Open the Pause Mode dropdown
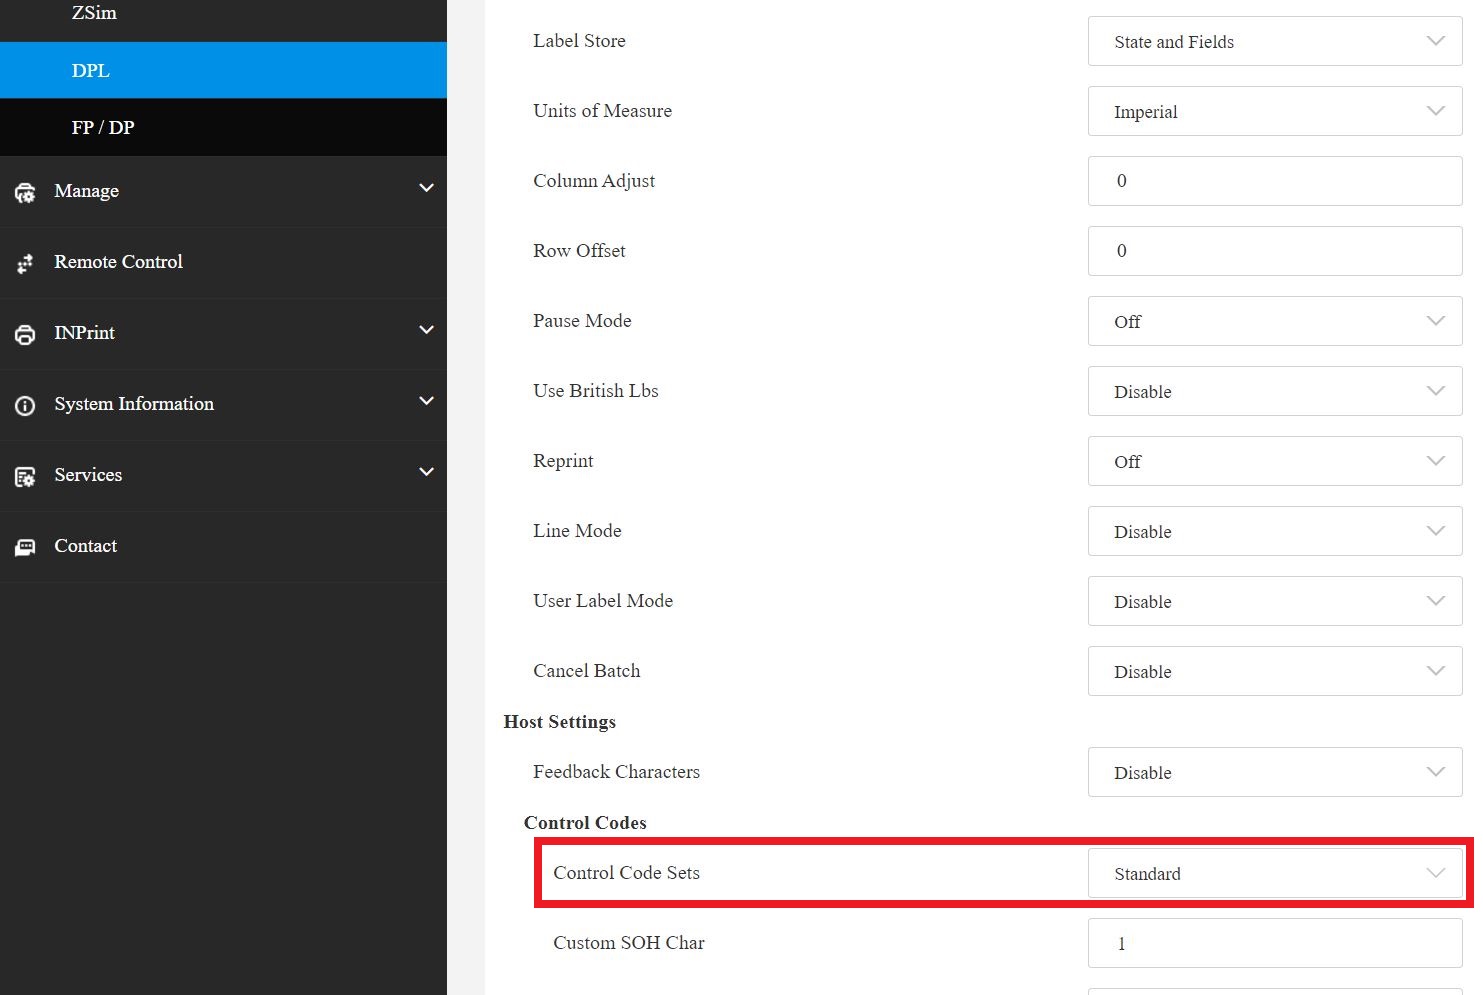The height and width of the screenshot is (995, 1483). click(1275, 321)
